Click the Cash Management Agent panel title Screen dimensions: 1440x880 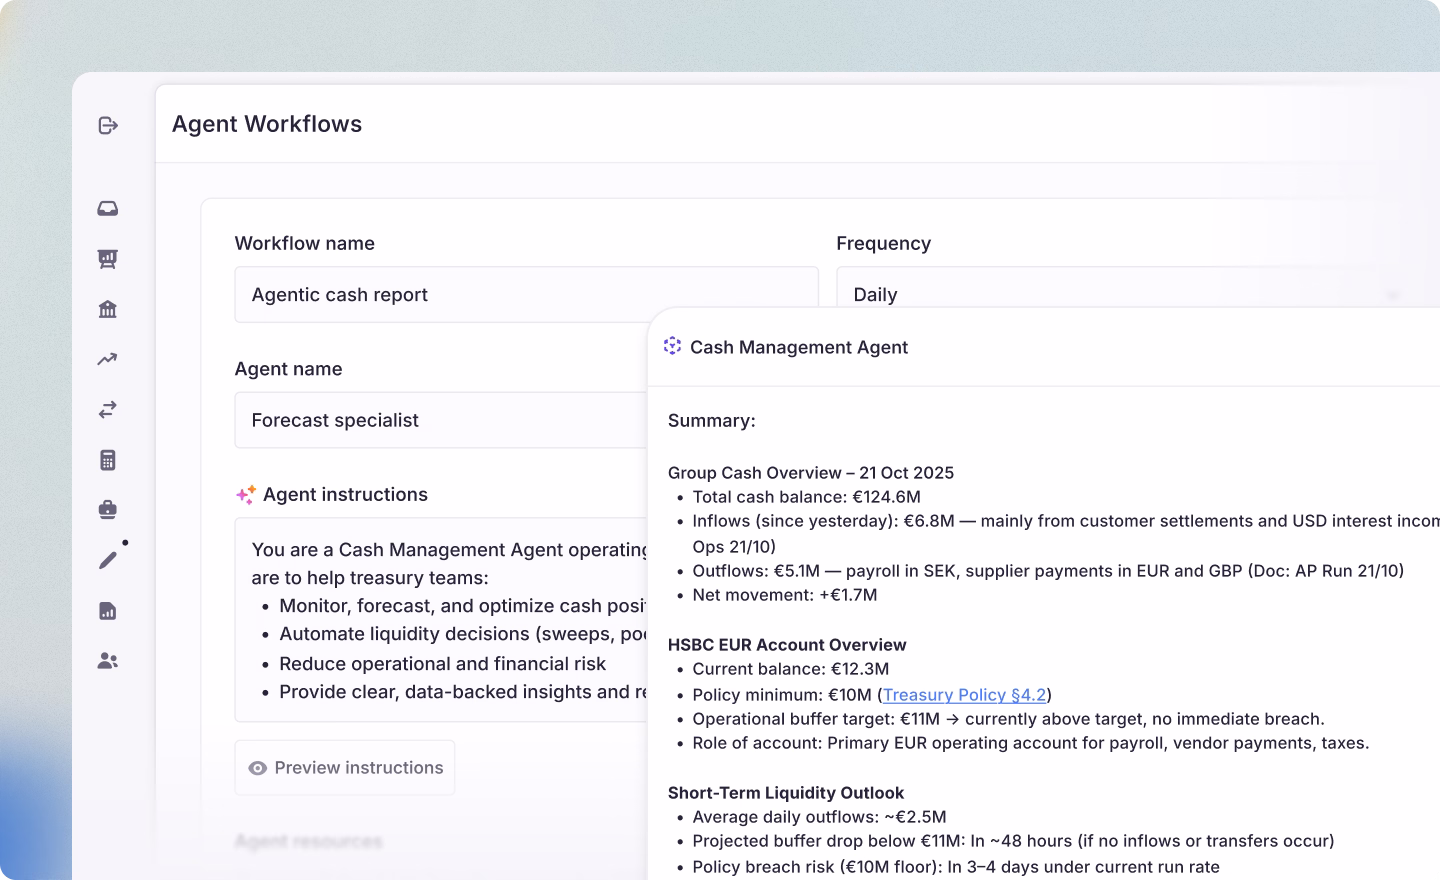(799, 347)
